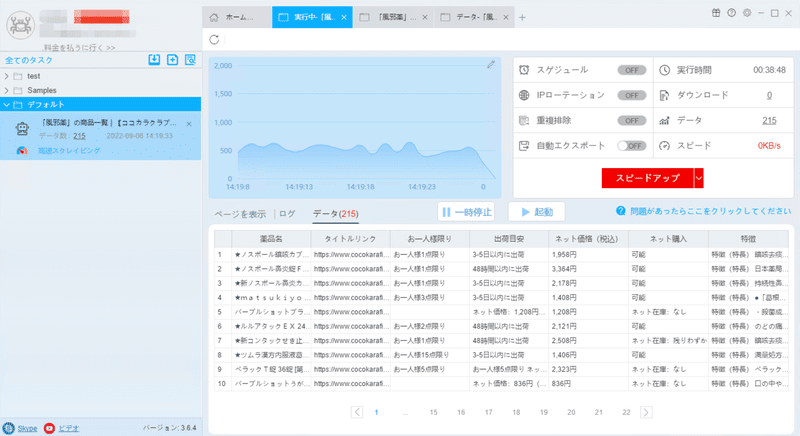Click the 自動エクスポート export icon
The image size is (800, 436).
click(524, 146)
